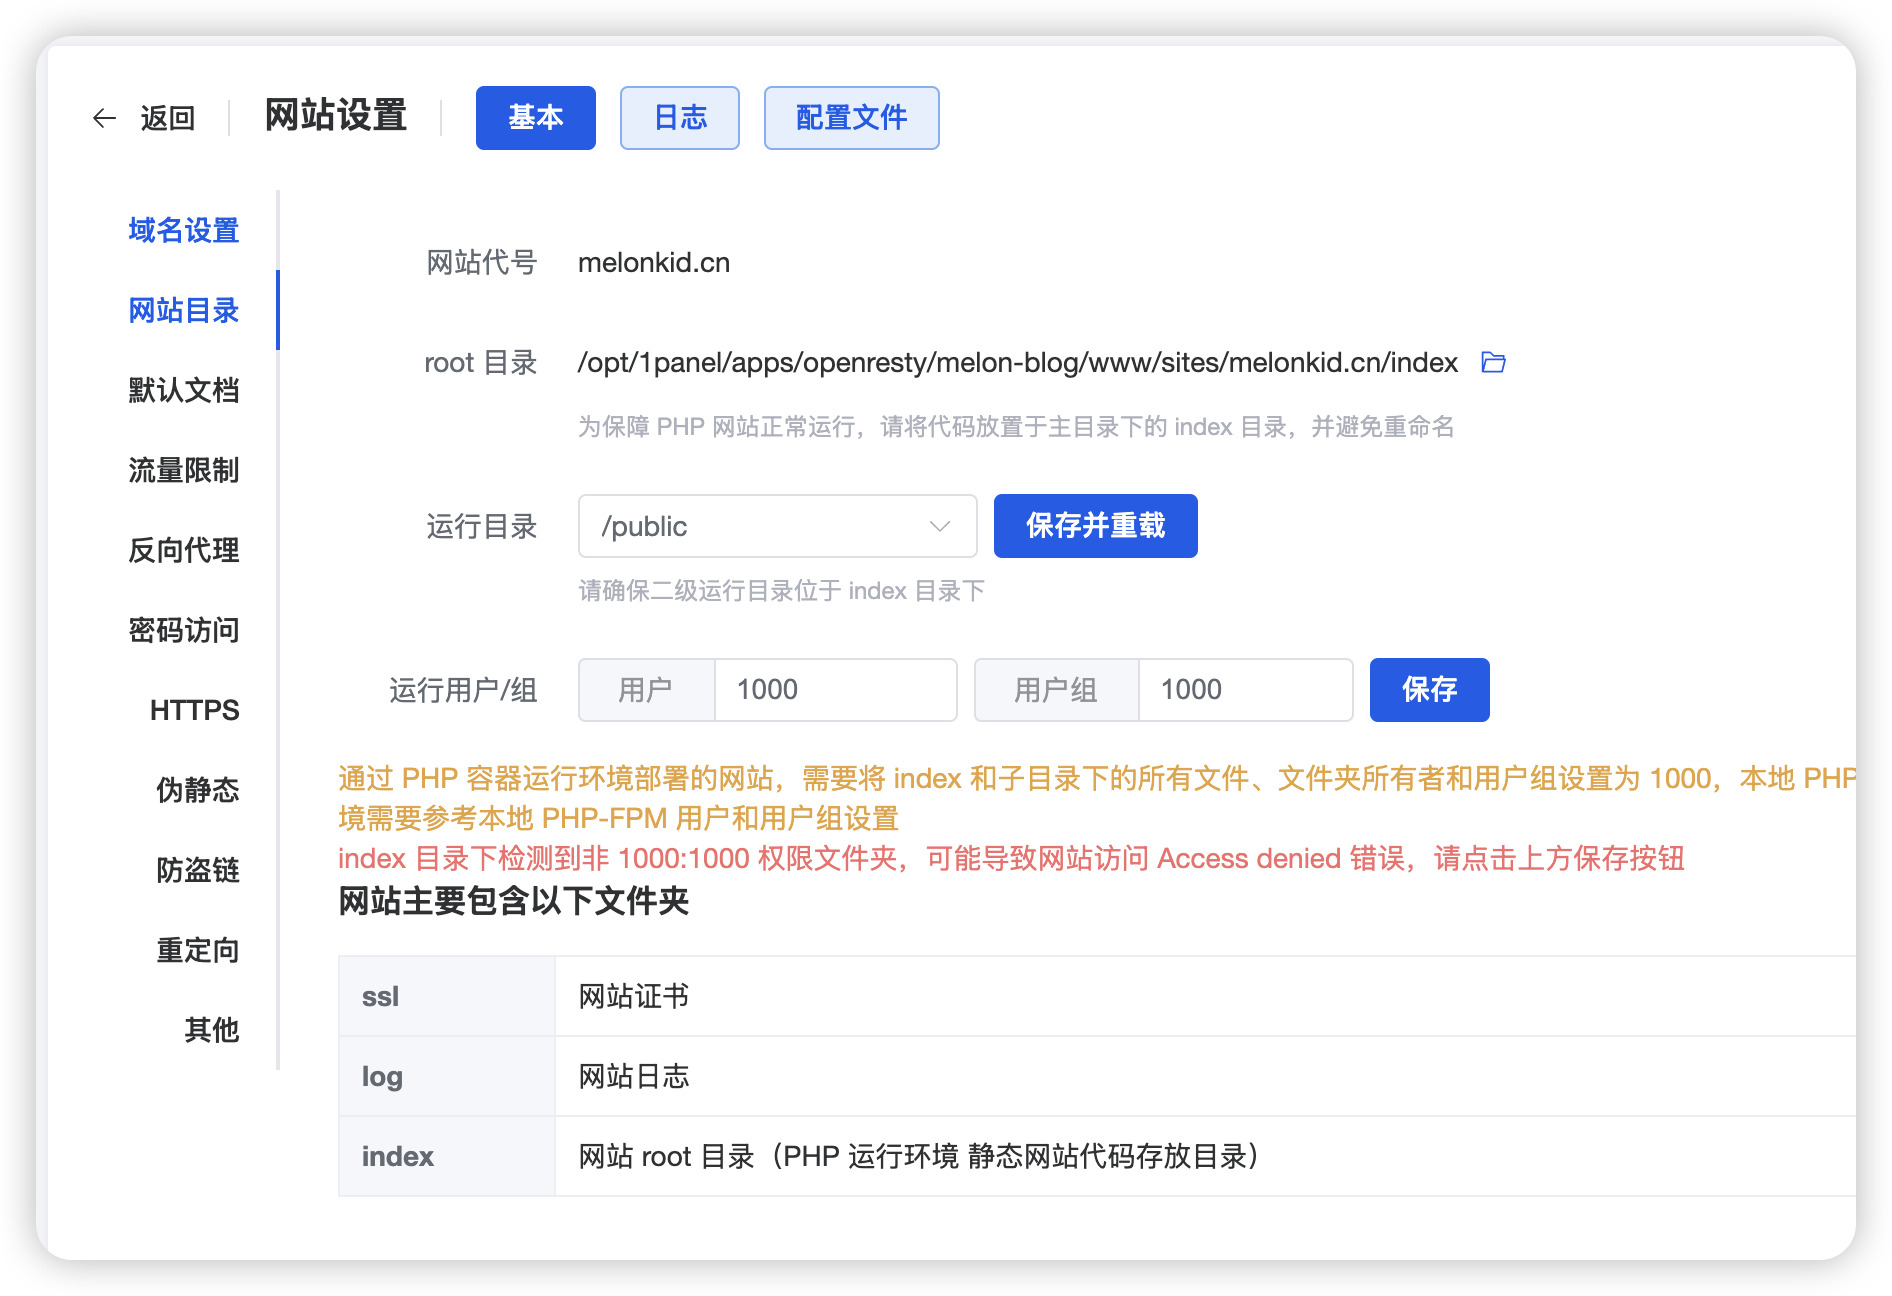Select 网站目录 in the sidebar

(x=182, y=311)
